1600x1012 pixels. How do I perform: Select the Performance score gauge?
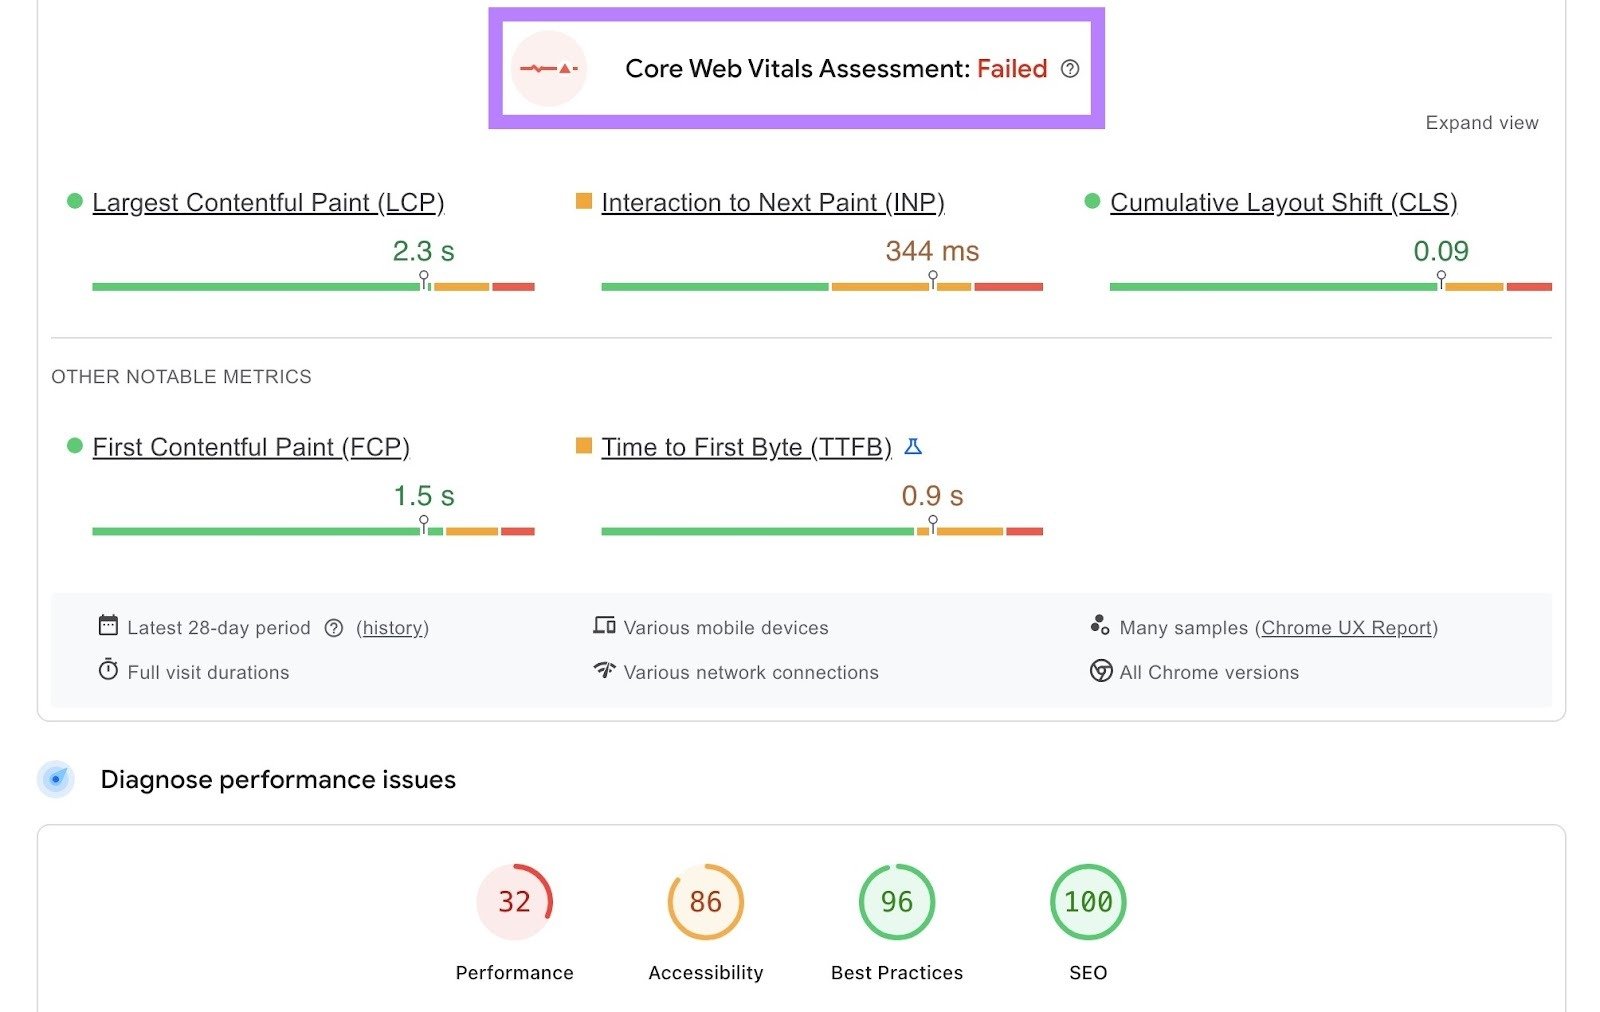[514, 901]
